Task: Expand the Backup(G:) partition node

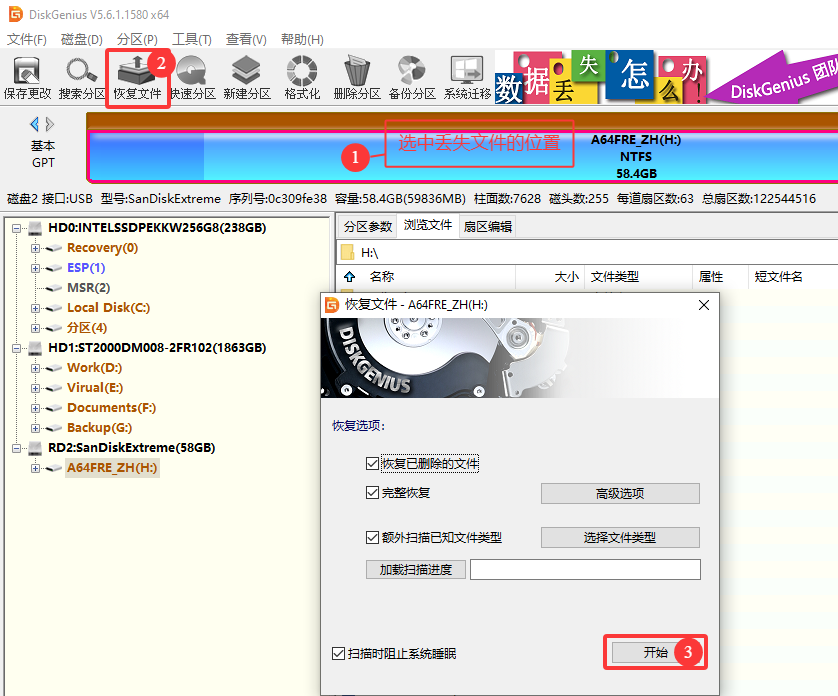Action: pos(35,428)
